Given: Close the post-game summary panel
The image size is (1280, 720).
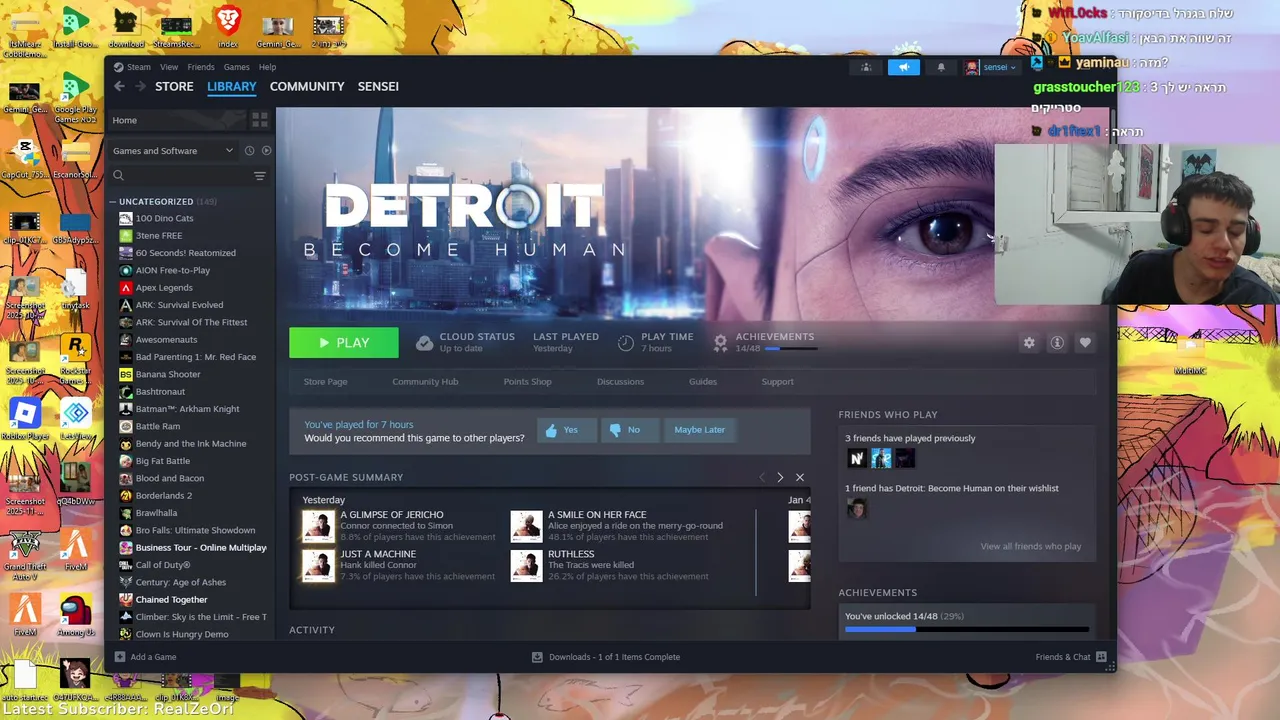Looking at the screenshot, I should point(799,478).
